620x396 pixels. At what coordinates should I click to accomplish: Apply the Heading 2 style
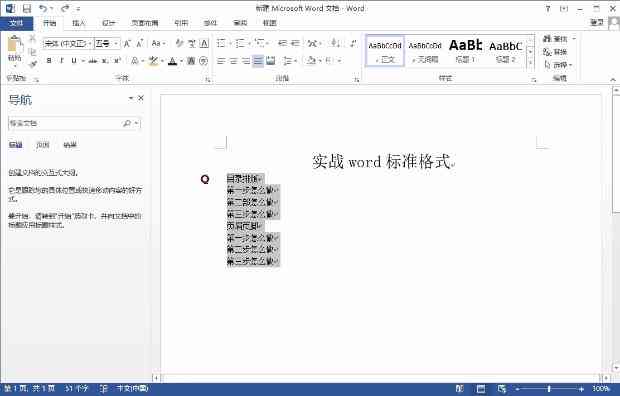(506, 51)
